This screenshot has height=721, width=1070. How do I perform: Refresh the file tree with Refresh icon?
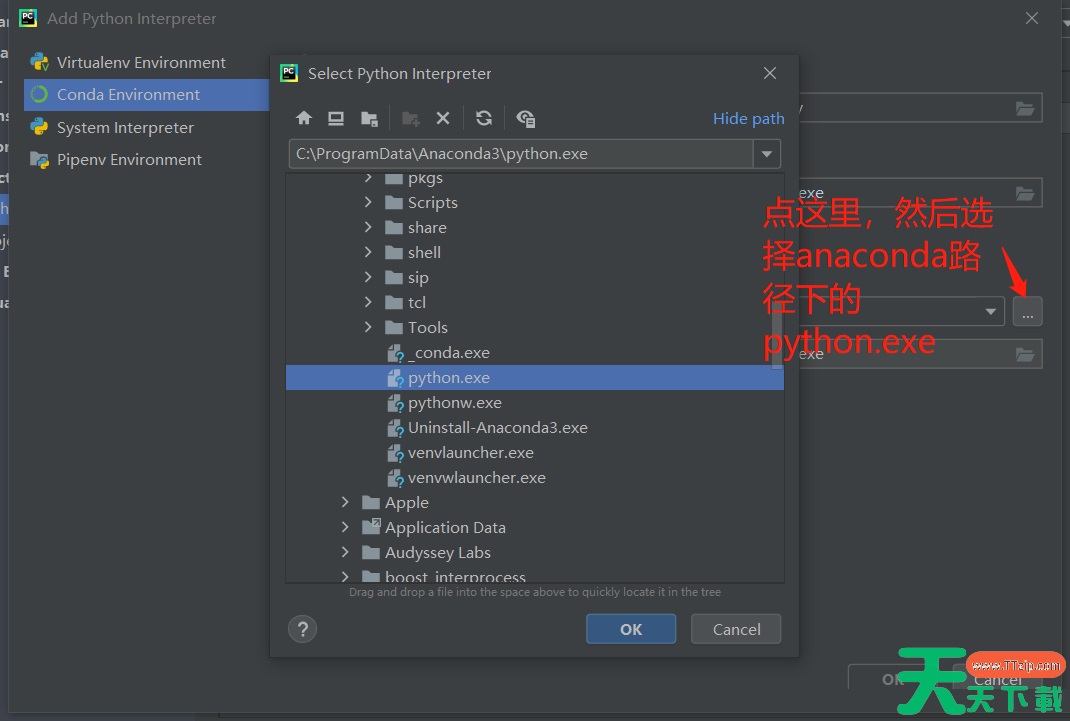(484, 118)
